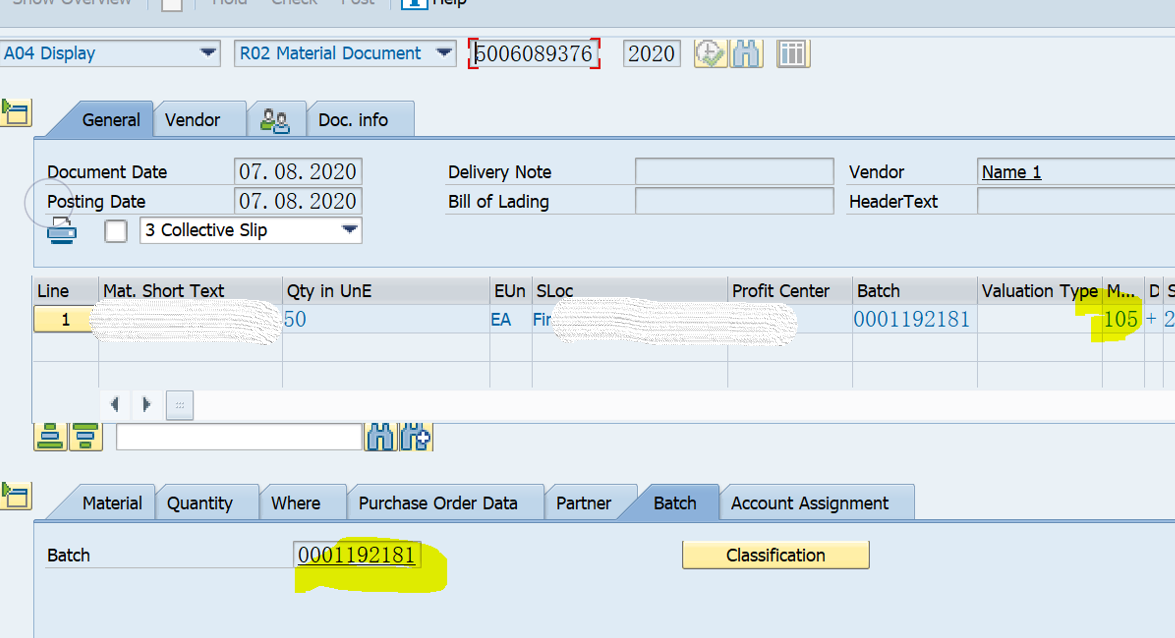Click the binoculars find icon in top toolbar

(x=746, y=54)
